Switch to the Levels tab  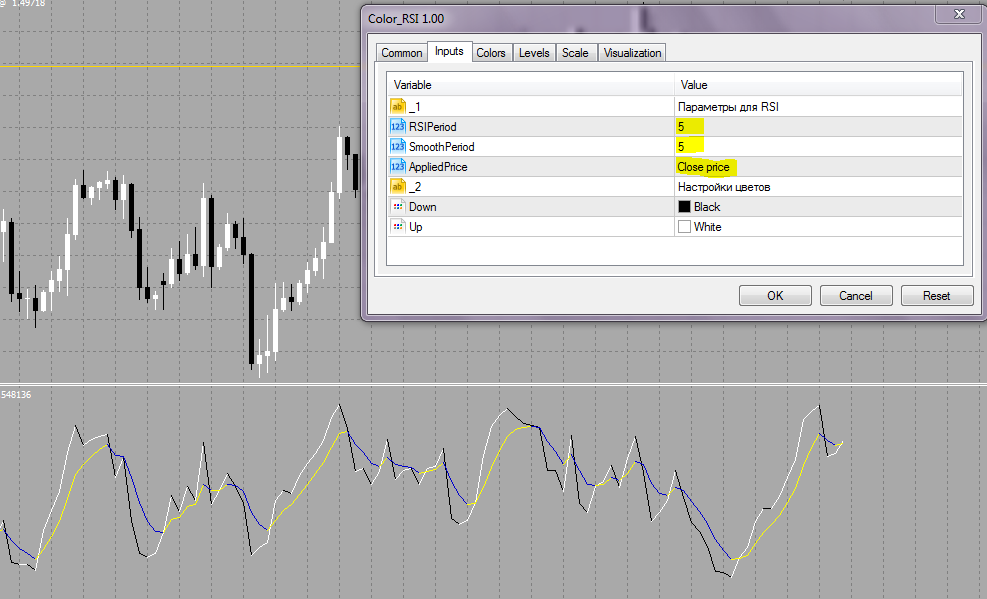coord(533,52)
